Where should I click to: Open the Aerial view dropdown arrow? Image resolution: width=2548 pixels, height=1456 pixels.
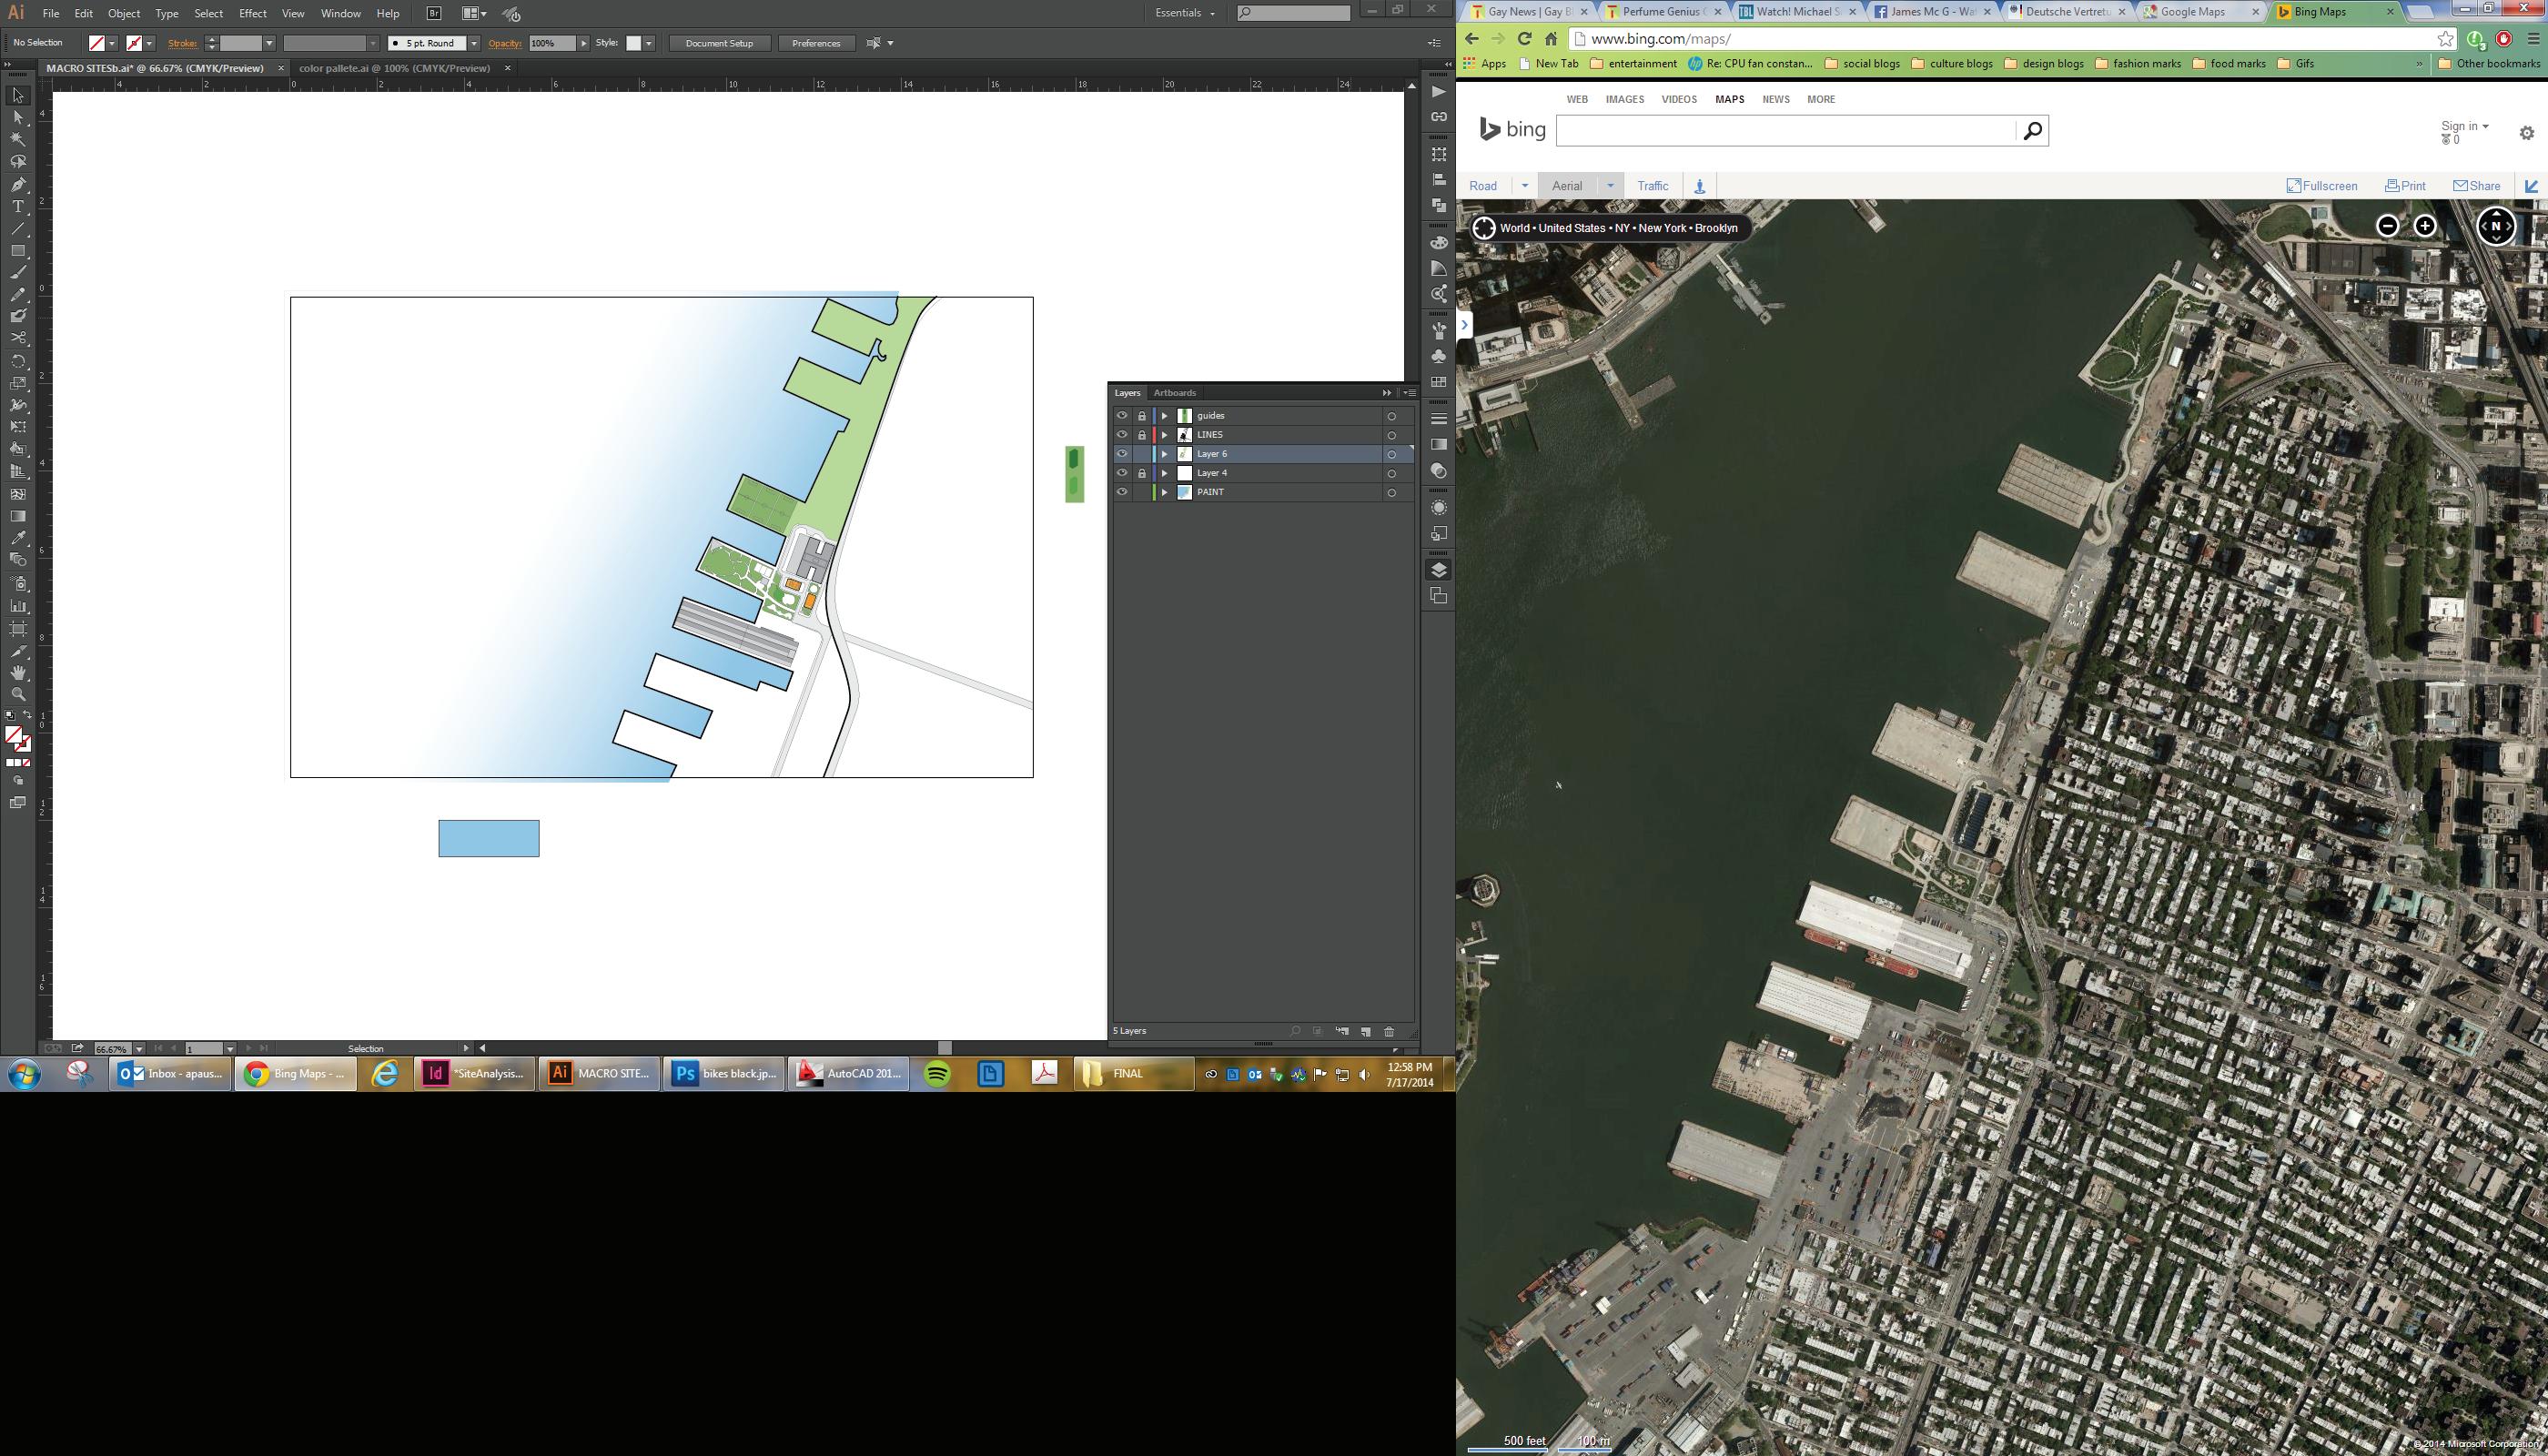tap(1610, 186)
